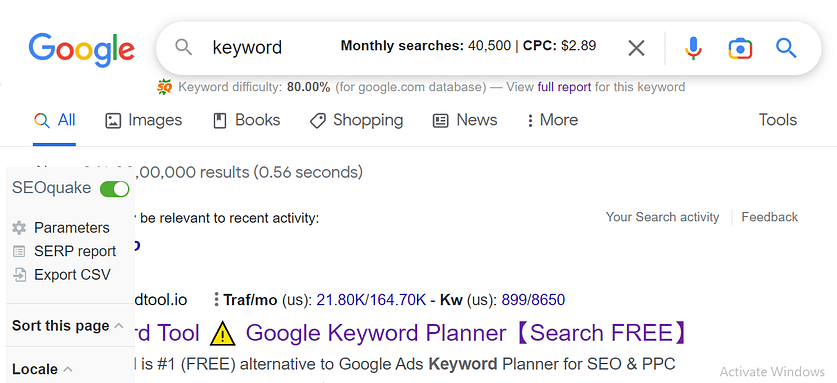Screen dimensions: 837x383
Task: Switch to the News tab
Action: pyautogui.click(x=464, y=120)
